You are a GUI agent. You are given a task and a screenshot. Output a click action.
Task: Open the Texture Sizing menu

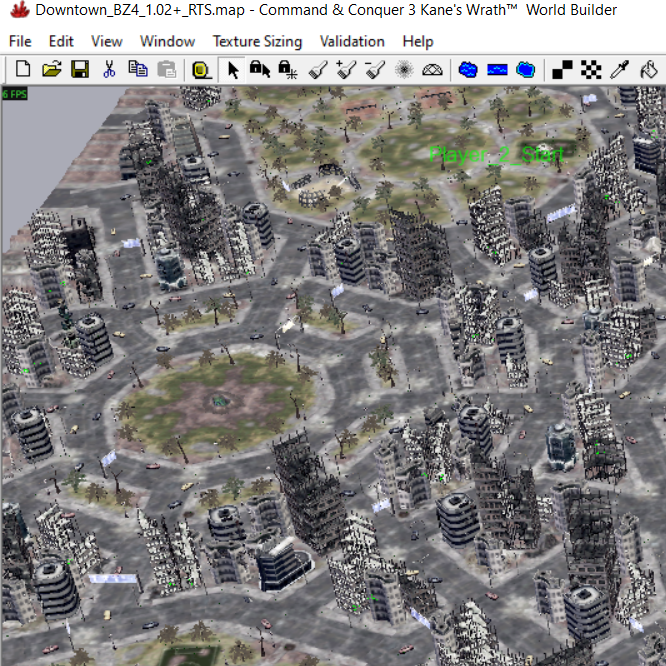(257, 41)
